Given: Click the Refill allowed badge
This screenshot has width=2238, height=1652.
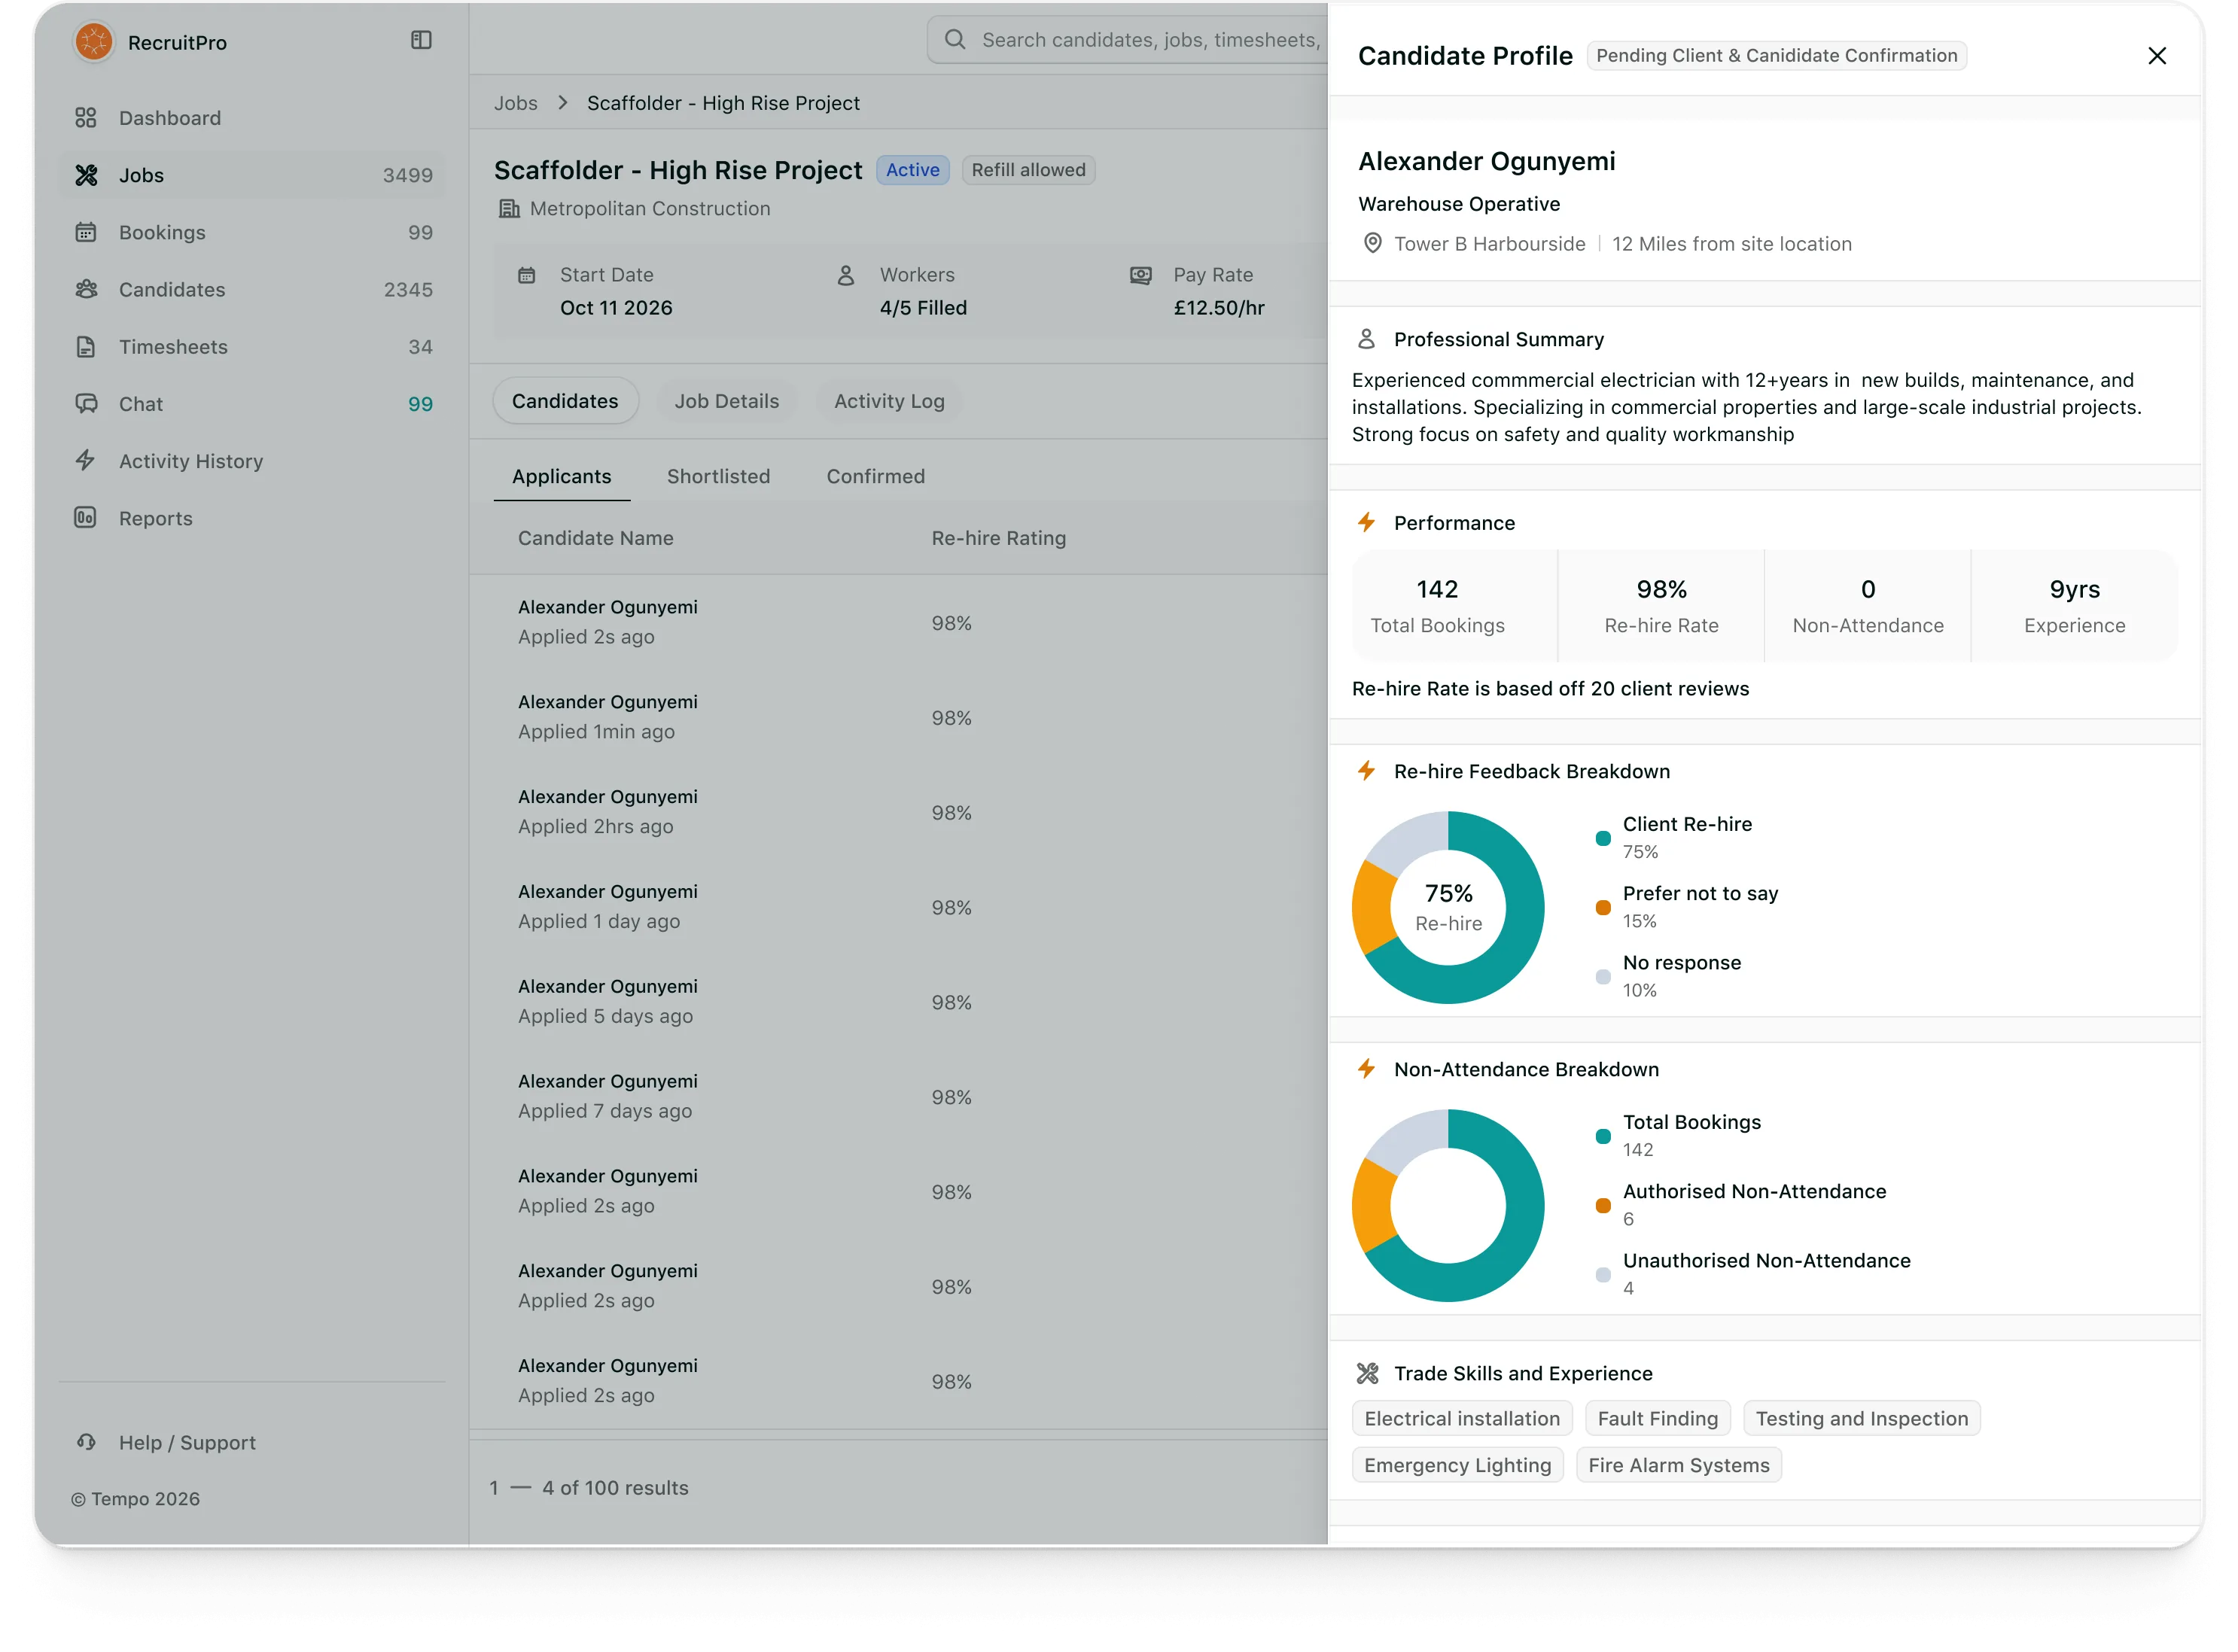Looking at the screenshot, I should click(1028, 170).
